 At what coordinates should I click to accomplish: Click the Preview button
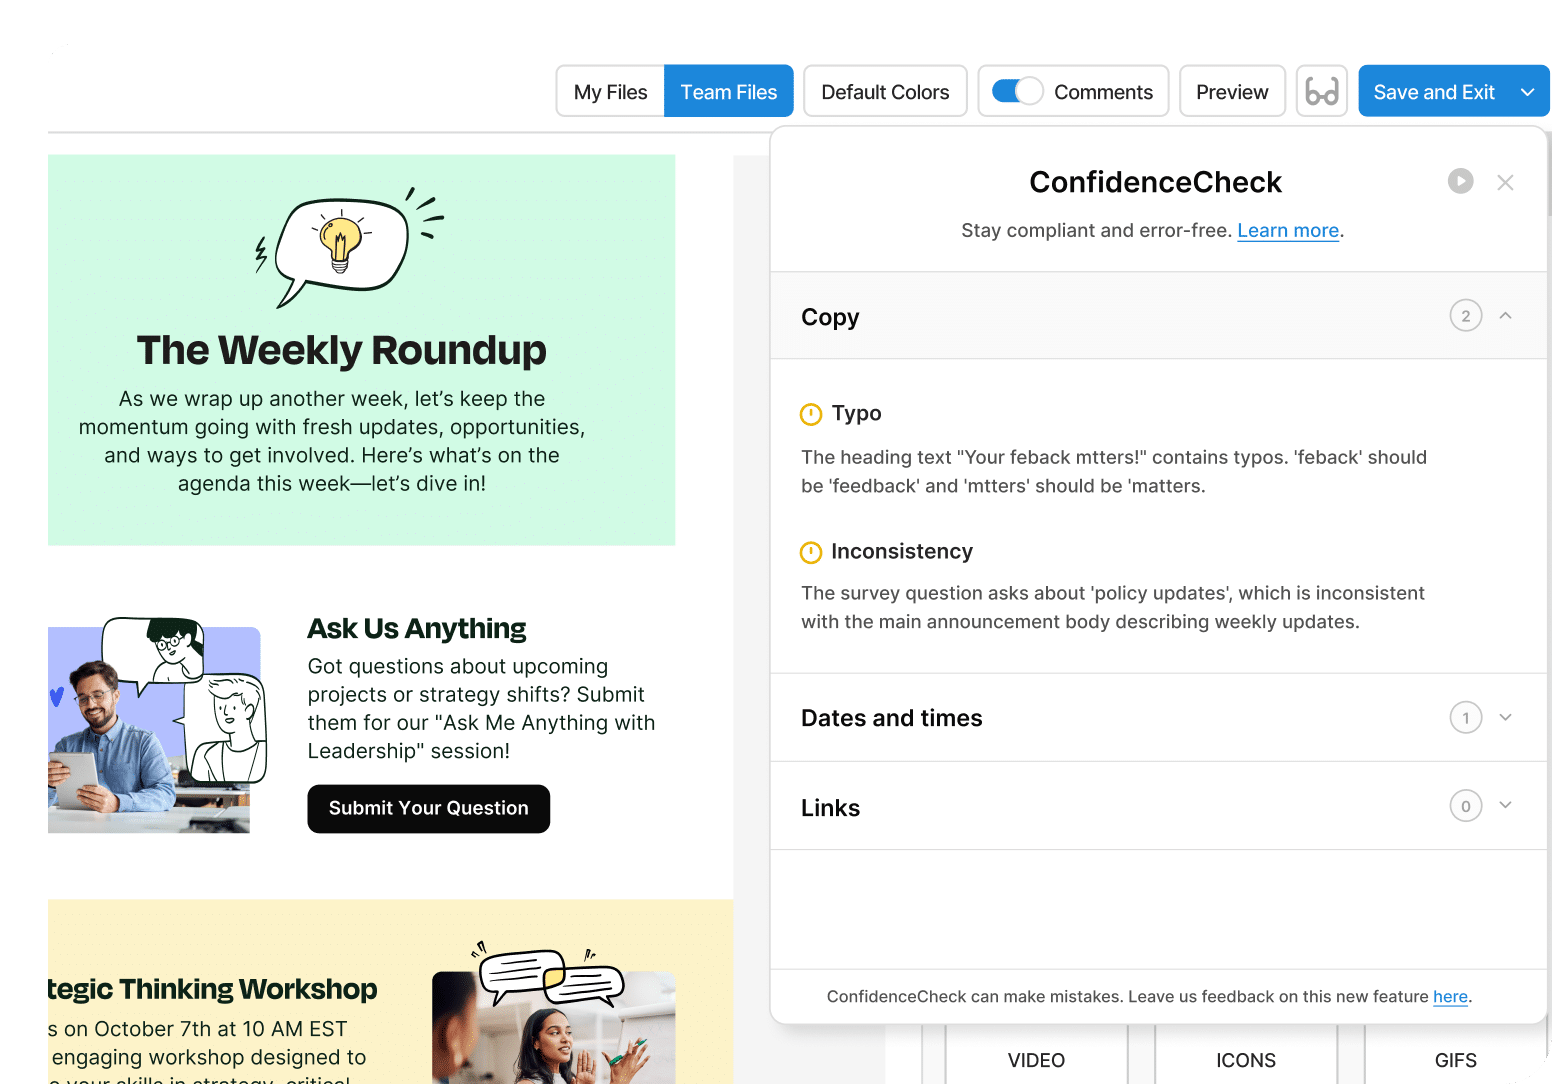[1232, 92]
